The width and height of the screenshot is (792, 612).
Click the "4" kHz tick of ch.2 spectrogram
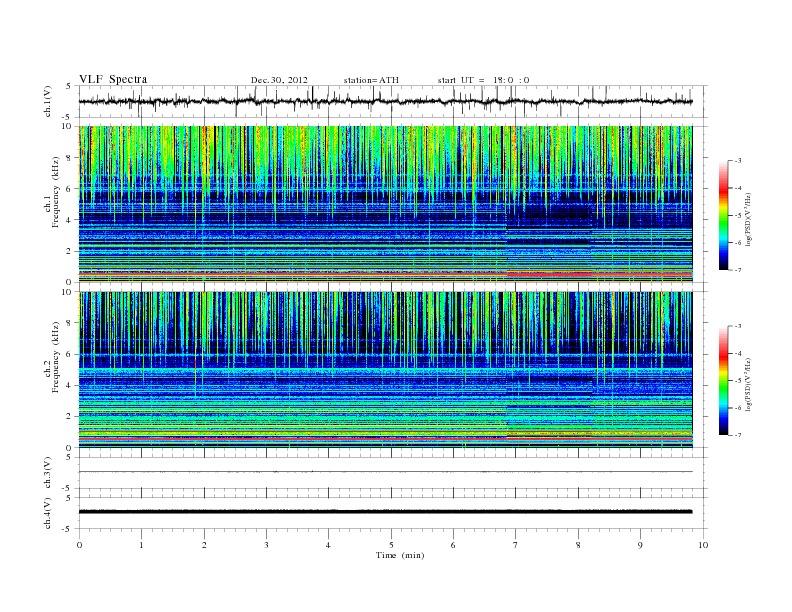point(69,385)
